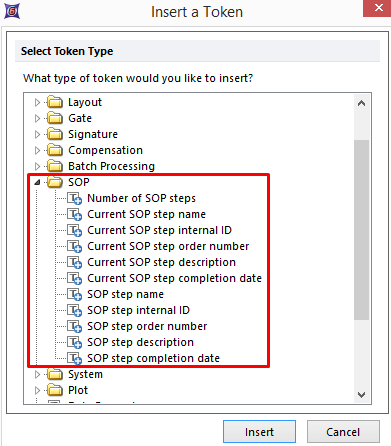
Task: Click the Insert button
Action: point(259,432)
